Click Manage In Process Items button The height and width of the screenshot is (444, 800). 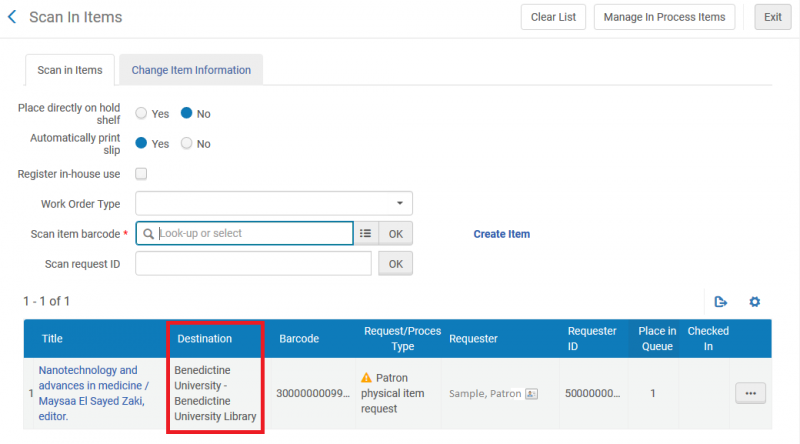[x=664, y=17]
